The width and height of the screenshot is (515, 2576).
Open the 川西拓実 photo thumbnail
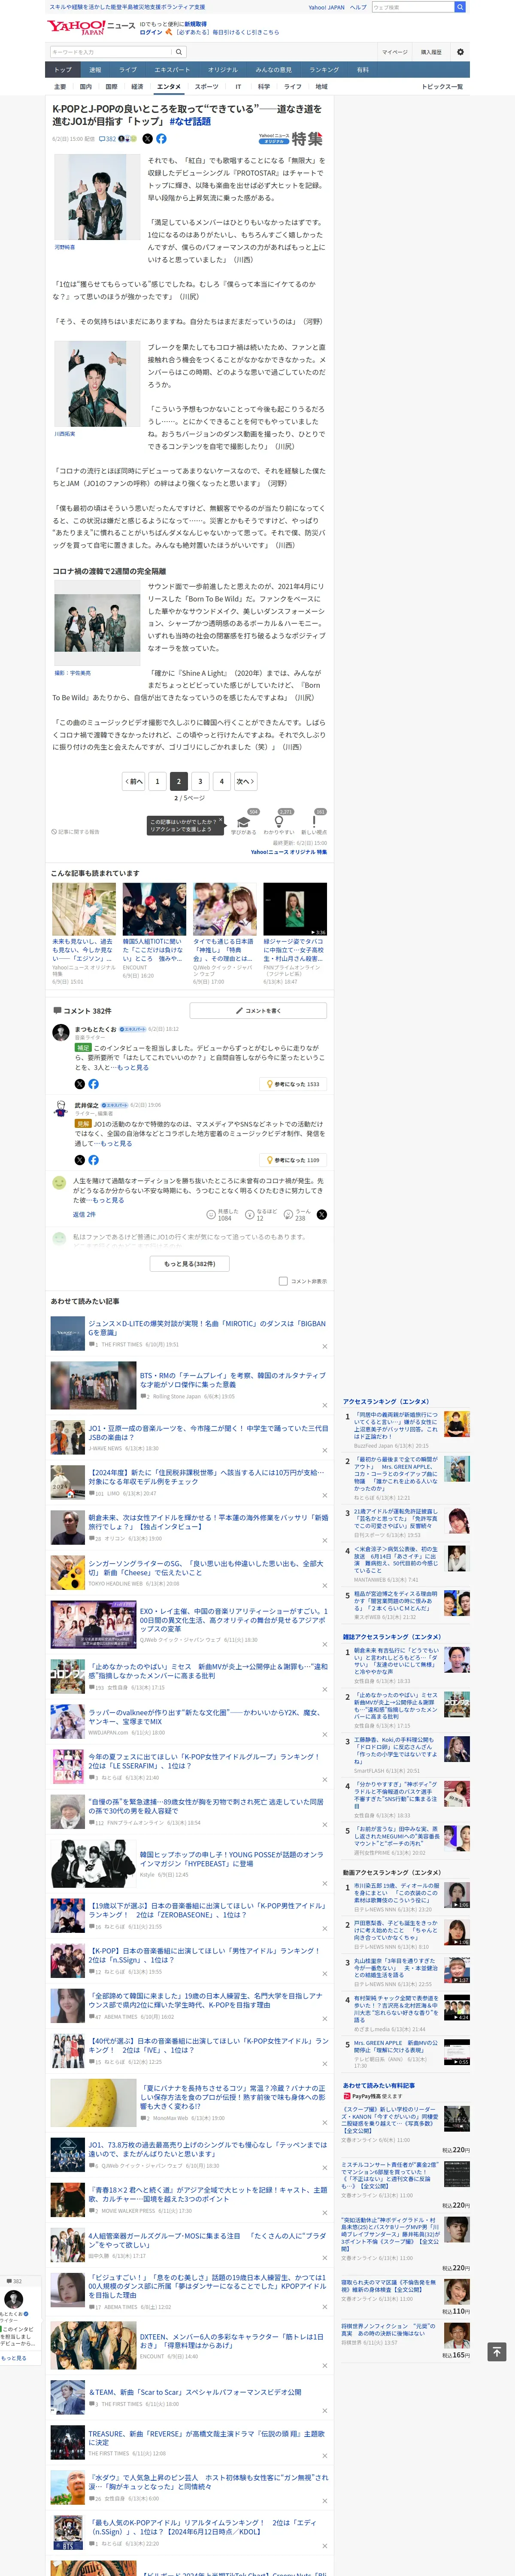tap(97, 384)
